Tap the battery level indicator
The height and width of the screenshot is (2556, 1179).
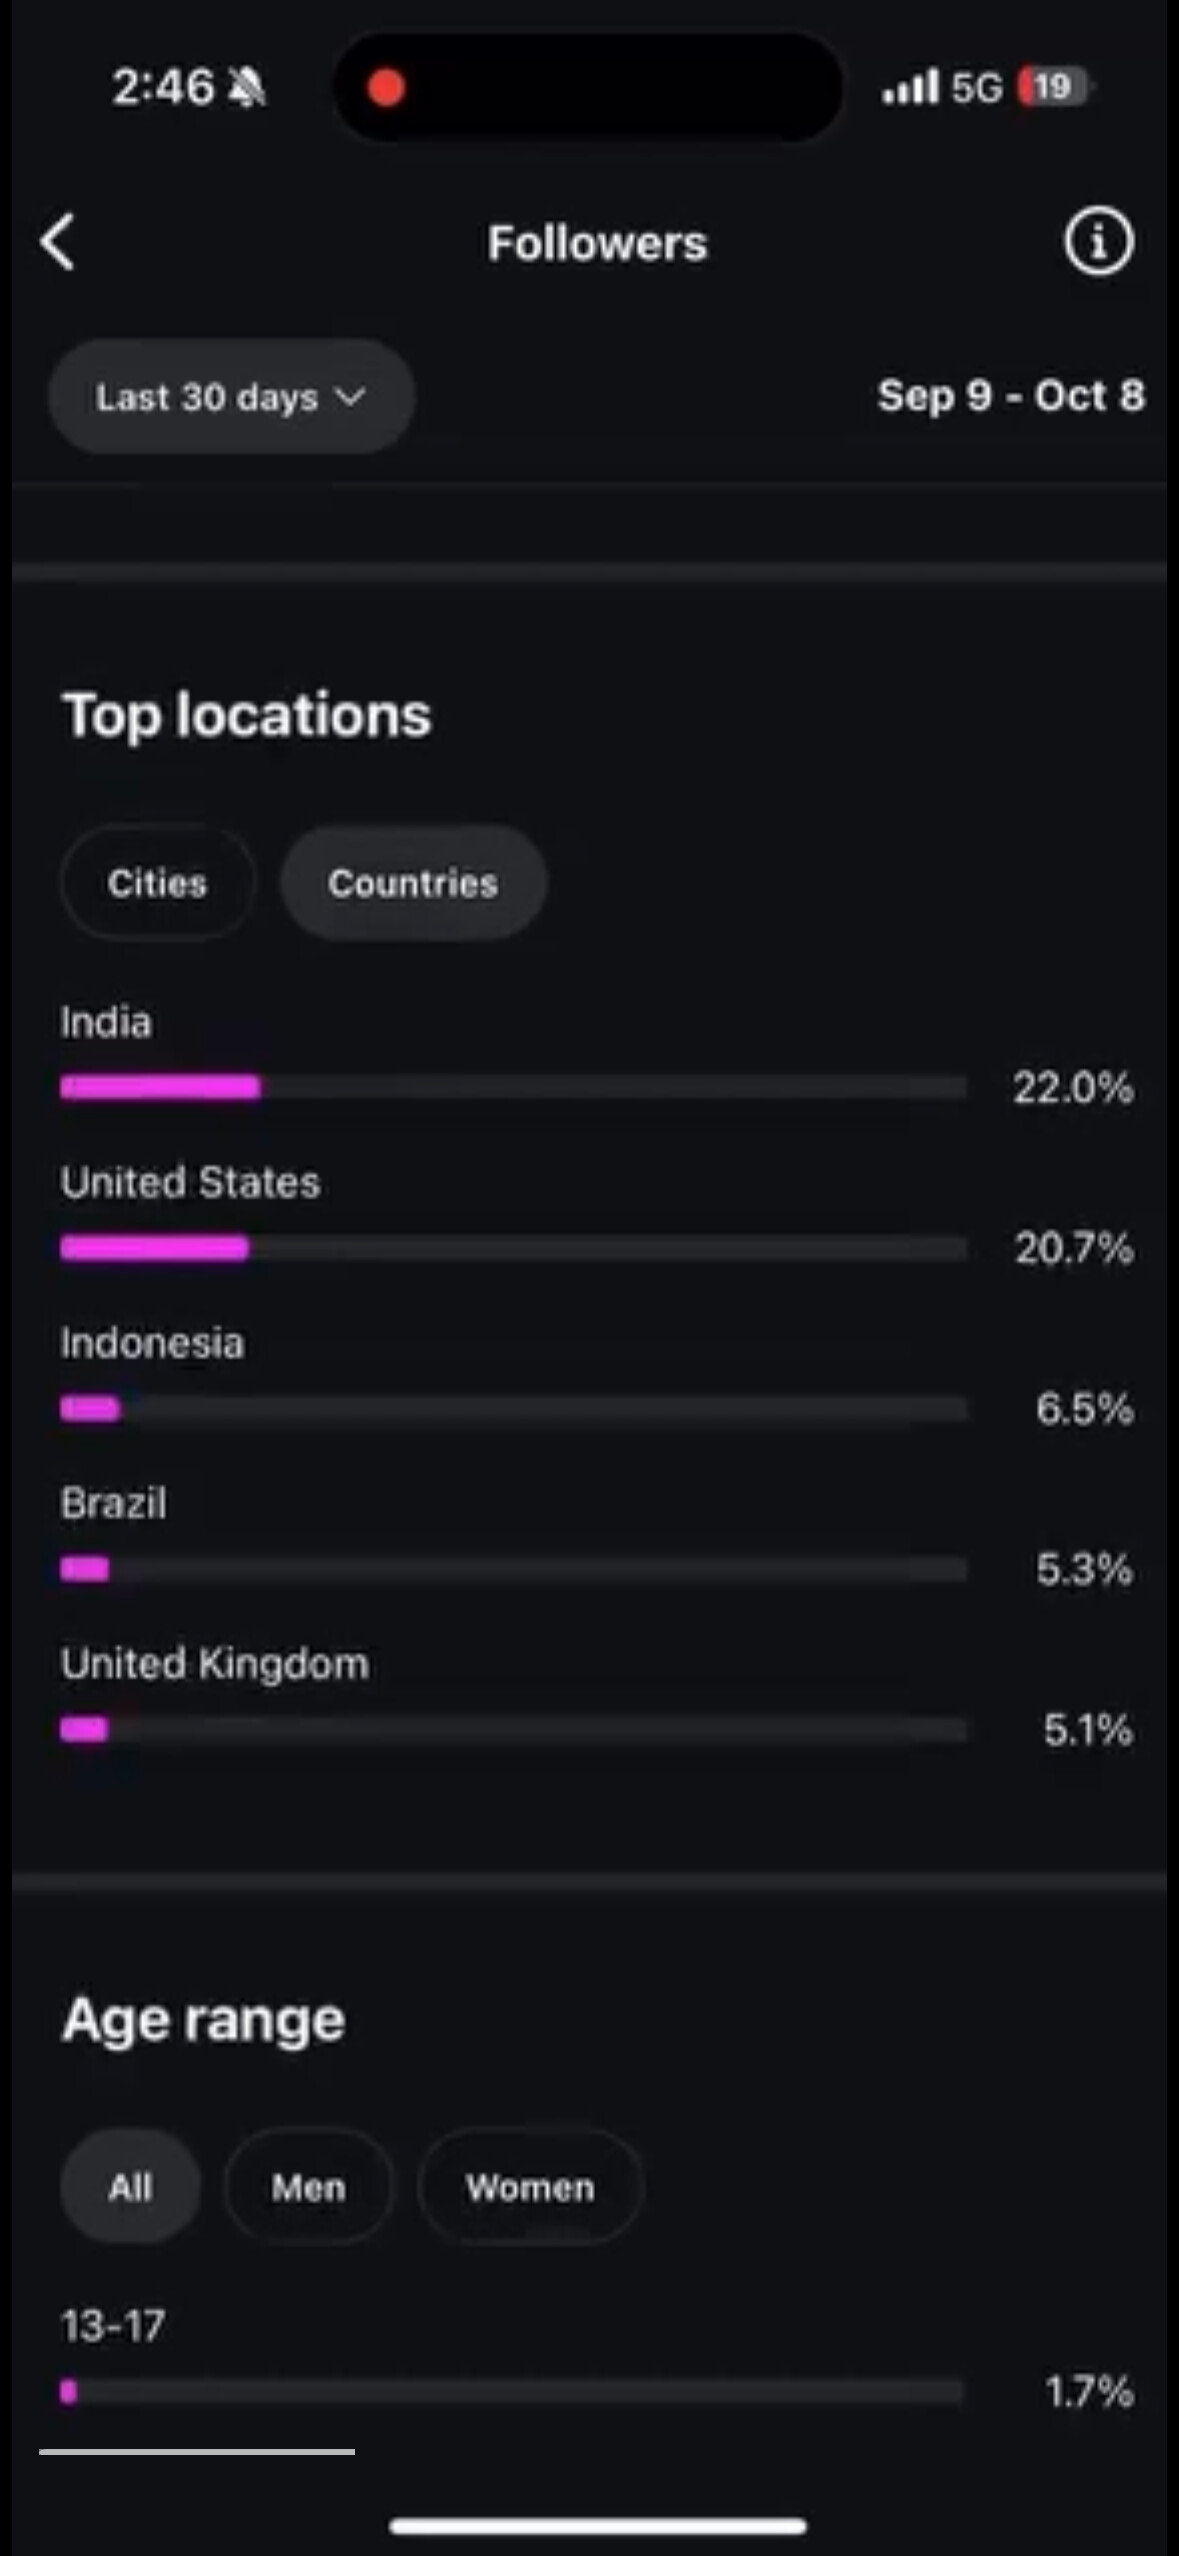[x=1054, y=87]
